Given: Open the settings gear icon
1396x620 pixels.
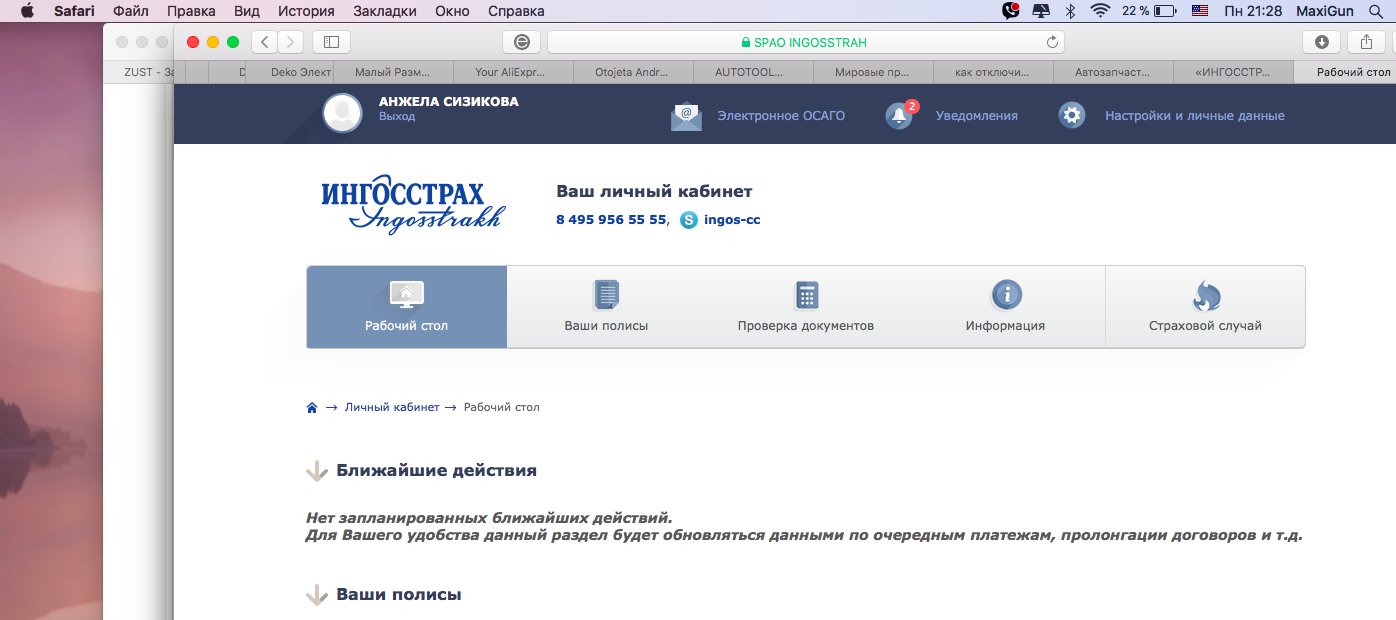Looking at the screenshot, I should pos(1072,115).
